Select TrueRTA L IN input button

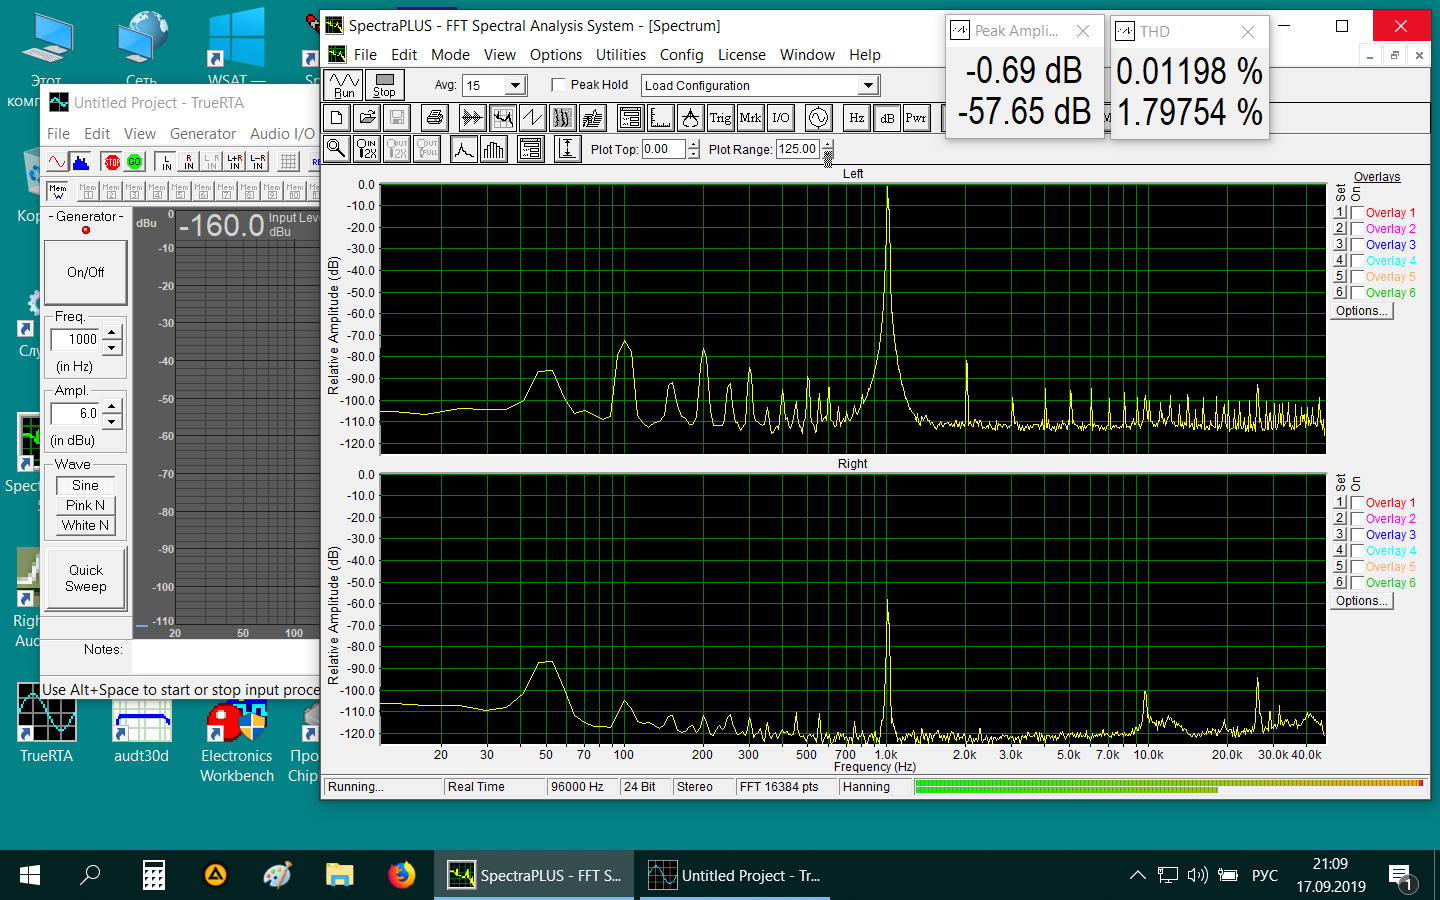(x=166, y=162)
